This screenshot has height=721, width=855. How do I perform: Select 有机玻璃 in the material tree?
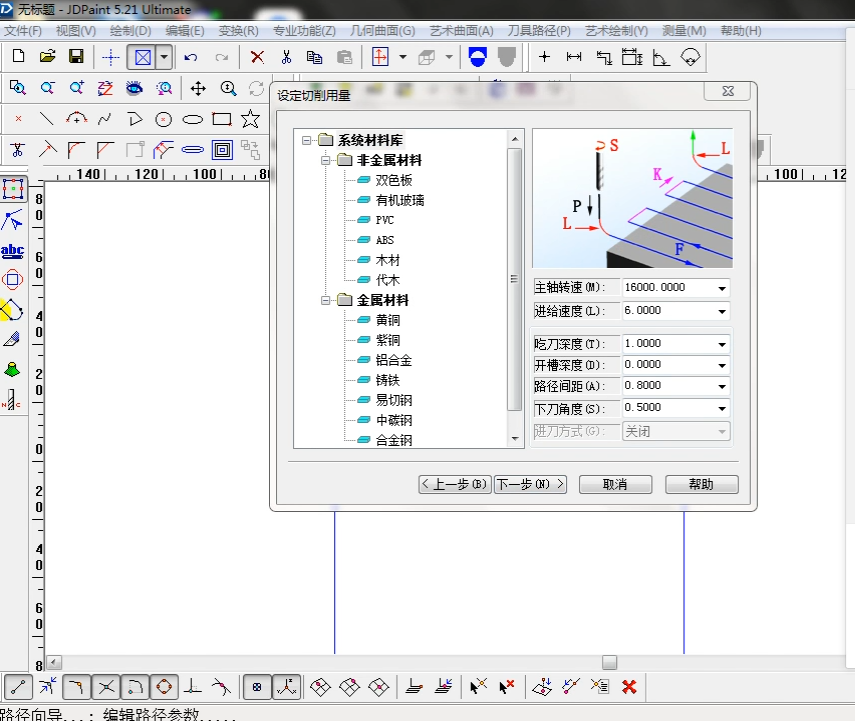pyautogui.click(x=399, y=200)
